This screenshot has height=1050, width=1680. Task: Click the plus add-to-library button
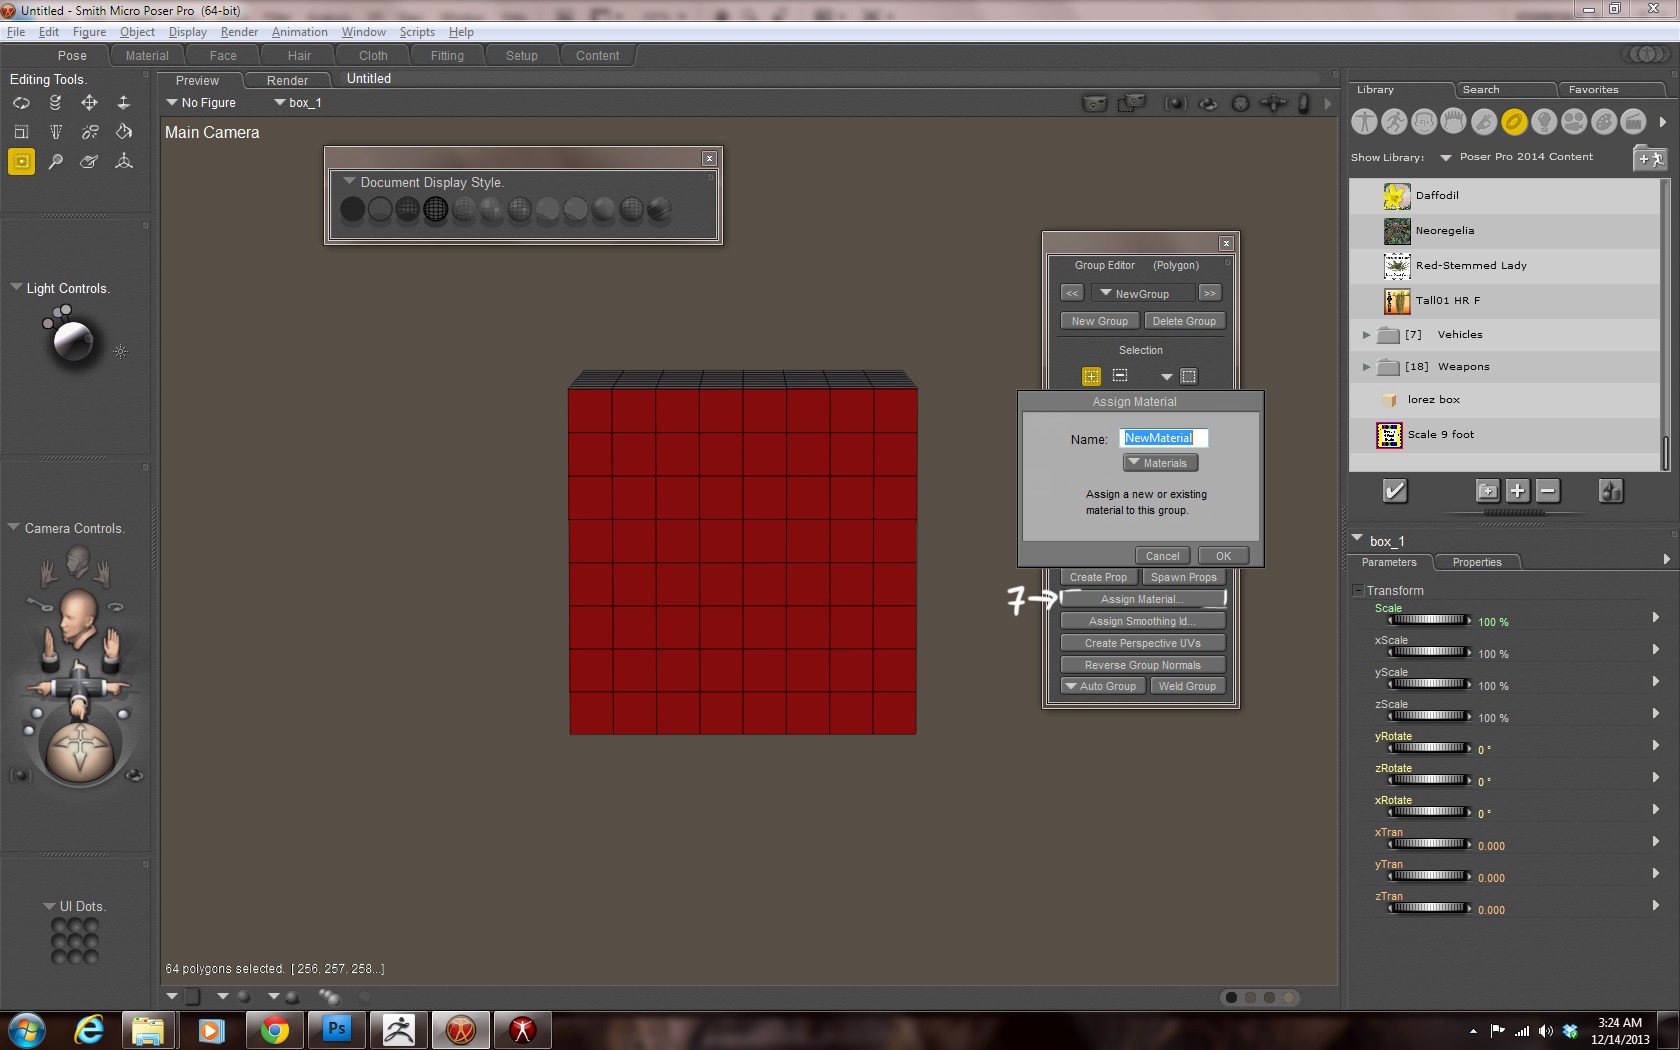[1517, 491]
